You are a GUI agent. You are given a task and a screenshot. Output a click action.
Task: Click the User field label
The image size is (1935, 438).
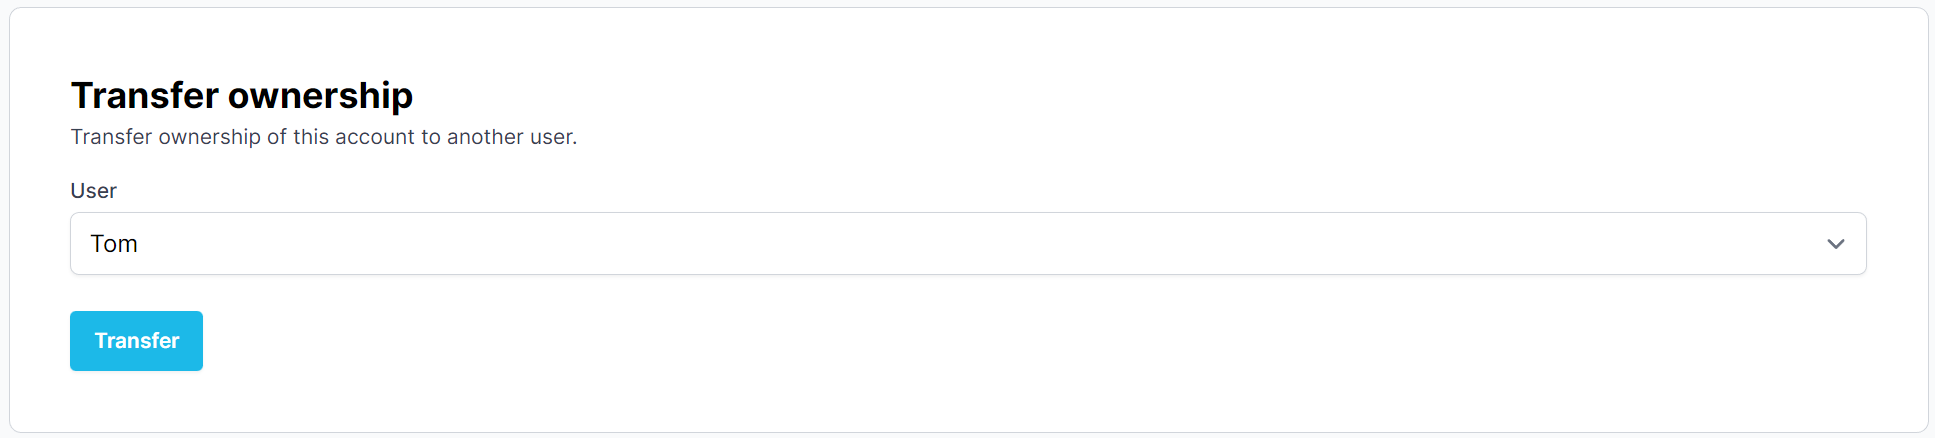point(93,191)
